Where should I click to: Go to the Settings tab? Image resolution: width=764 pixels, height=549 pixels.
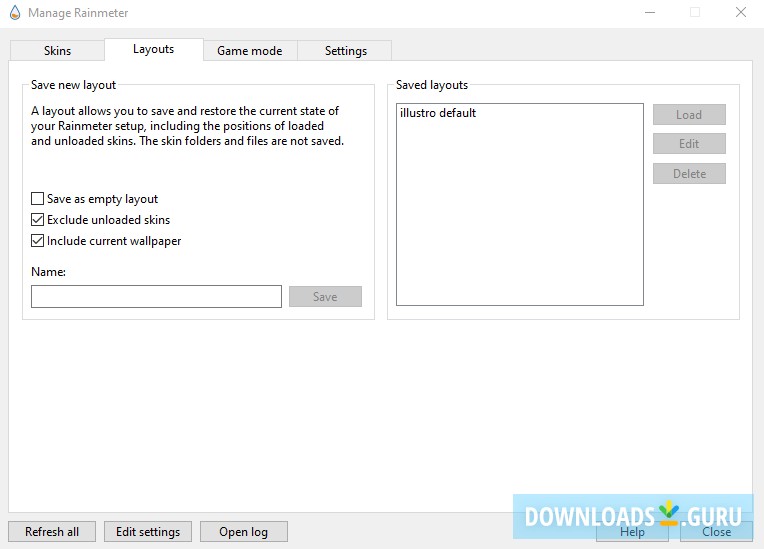point(345,51)
